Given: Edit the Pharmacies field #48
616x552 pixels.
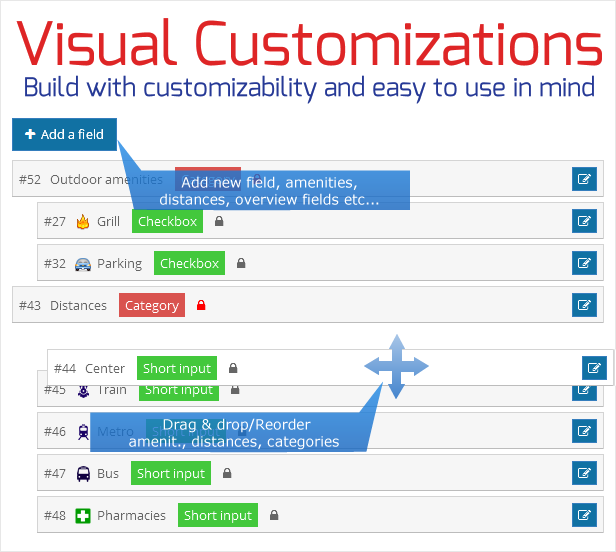Looking at the screenshot, I should point(584,515).
